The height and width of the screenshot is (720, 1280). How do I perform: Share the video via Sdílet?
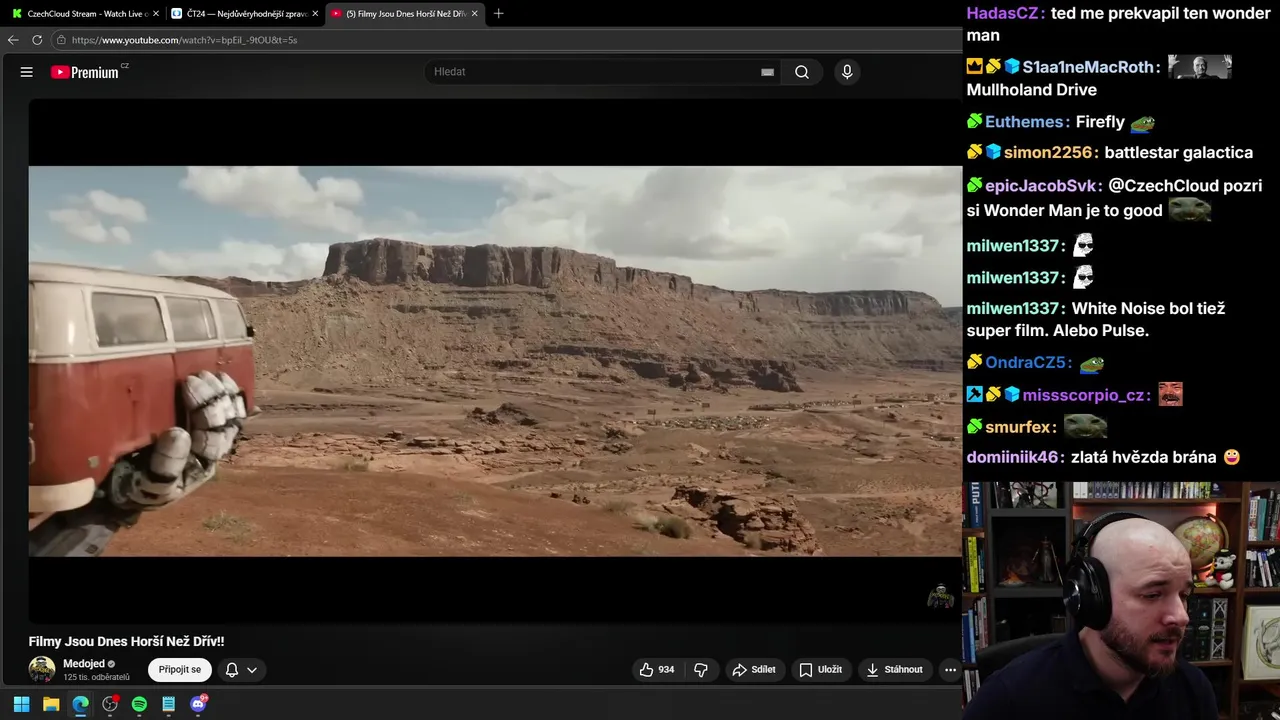754,670
